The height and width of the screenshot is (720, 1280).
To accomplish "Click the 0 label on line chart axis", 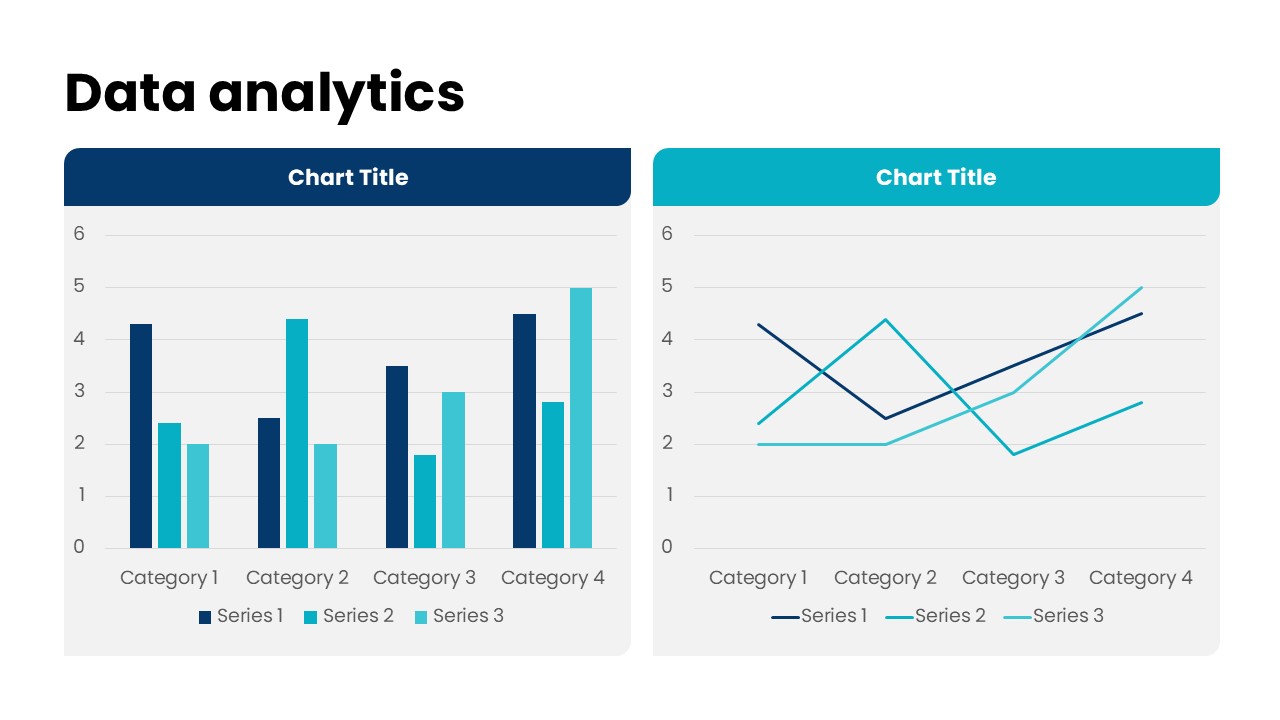I will [668, 547].
